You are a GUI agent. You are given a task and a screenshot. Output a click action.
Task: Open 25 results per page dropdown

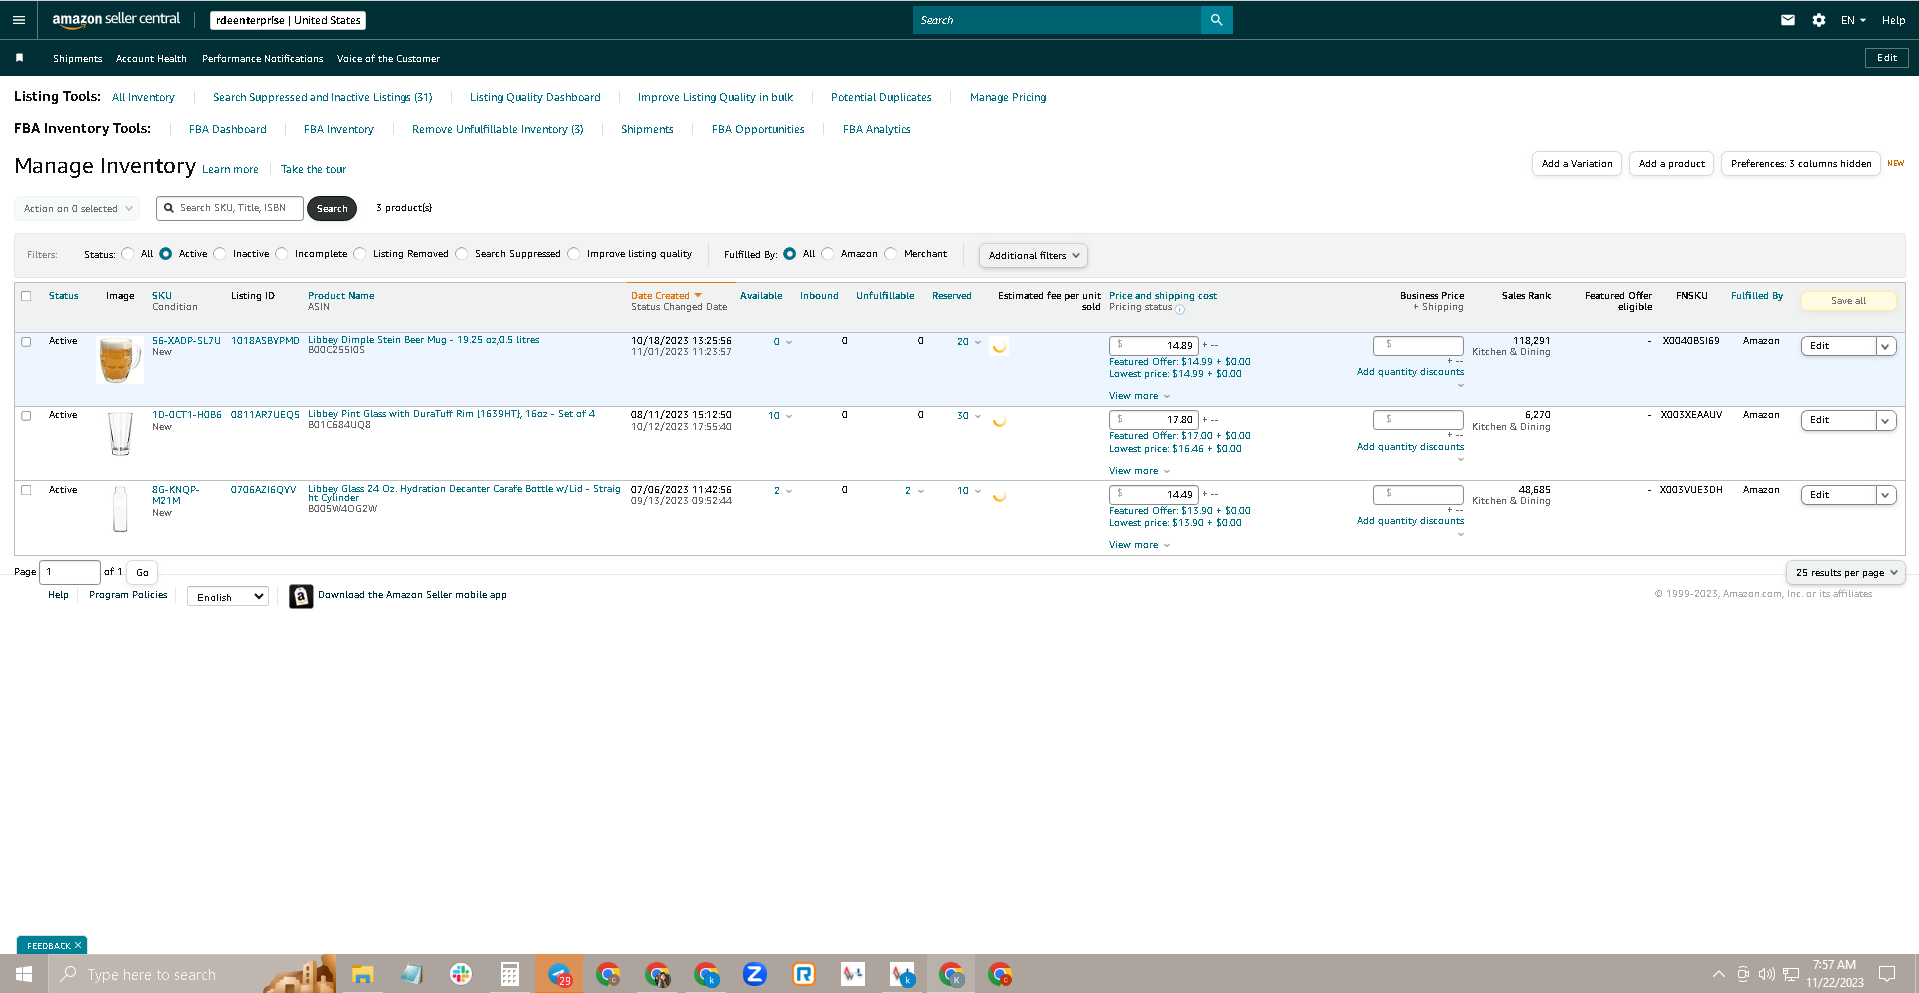pos(1845,573)
